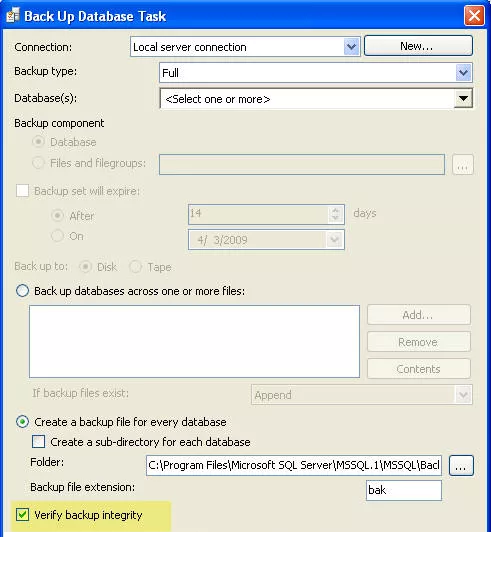Select the Database backup component radio
The height and width of the screenshot is (573, 491).
click(x=38, y=142)
